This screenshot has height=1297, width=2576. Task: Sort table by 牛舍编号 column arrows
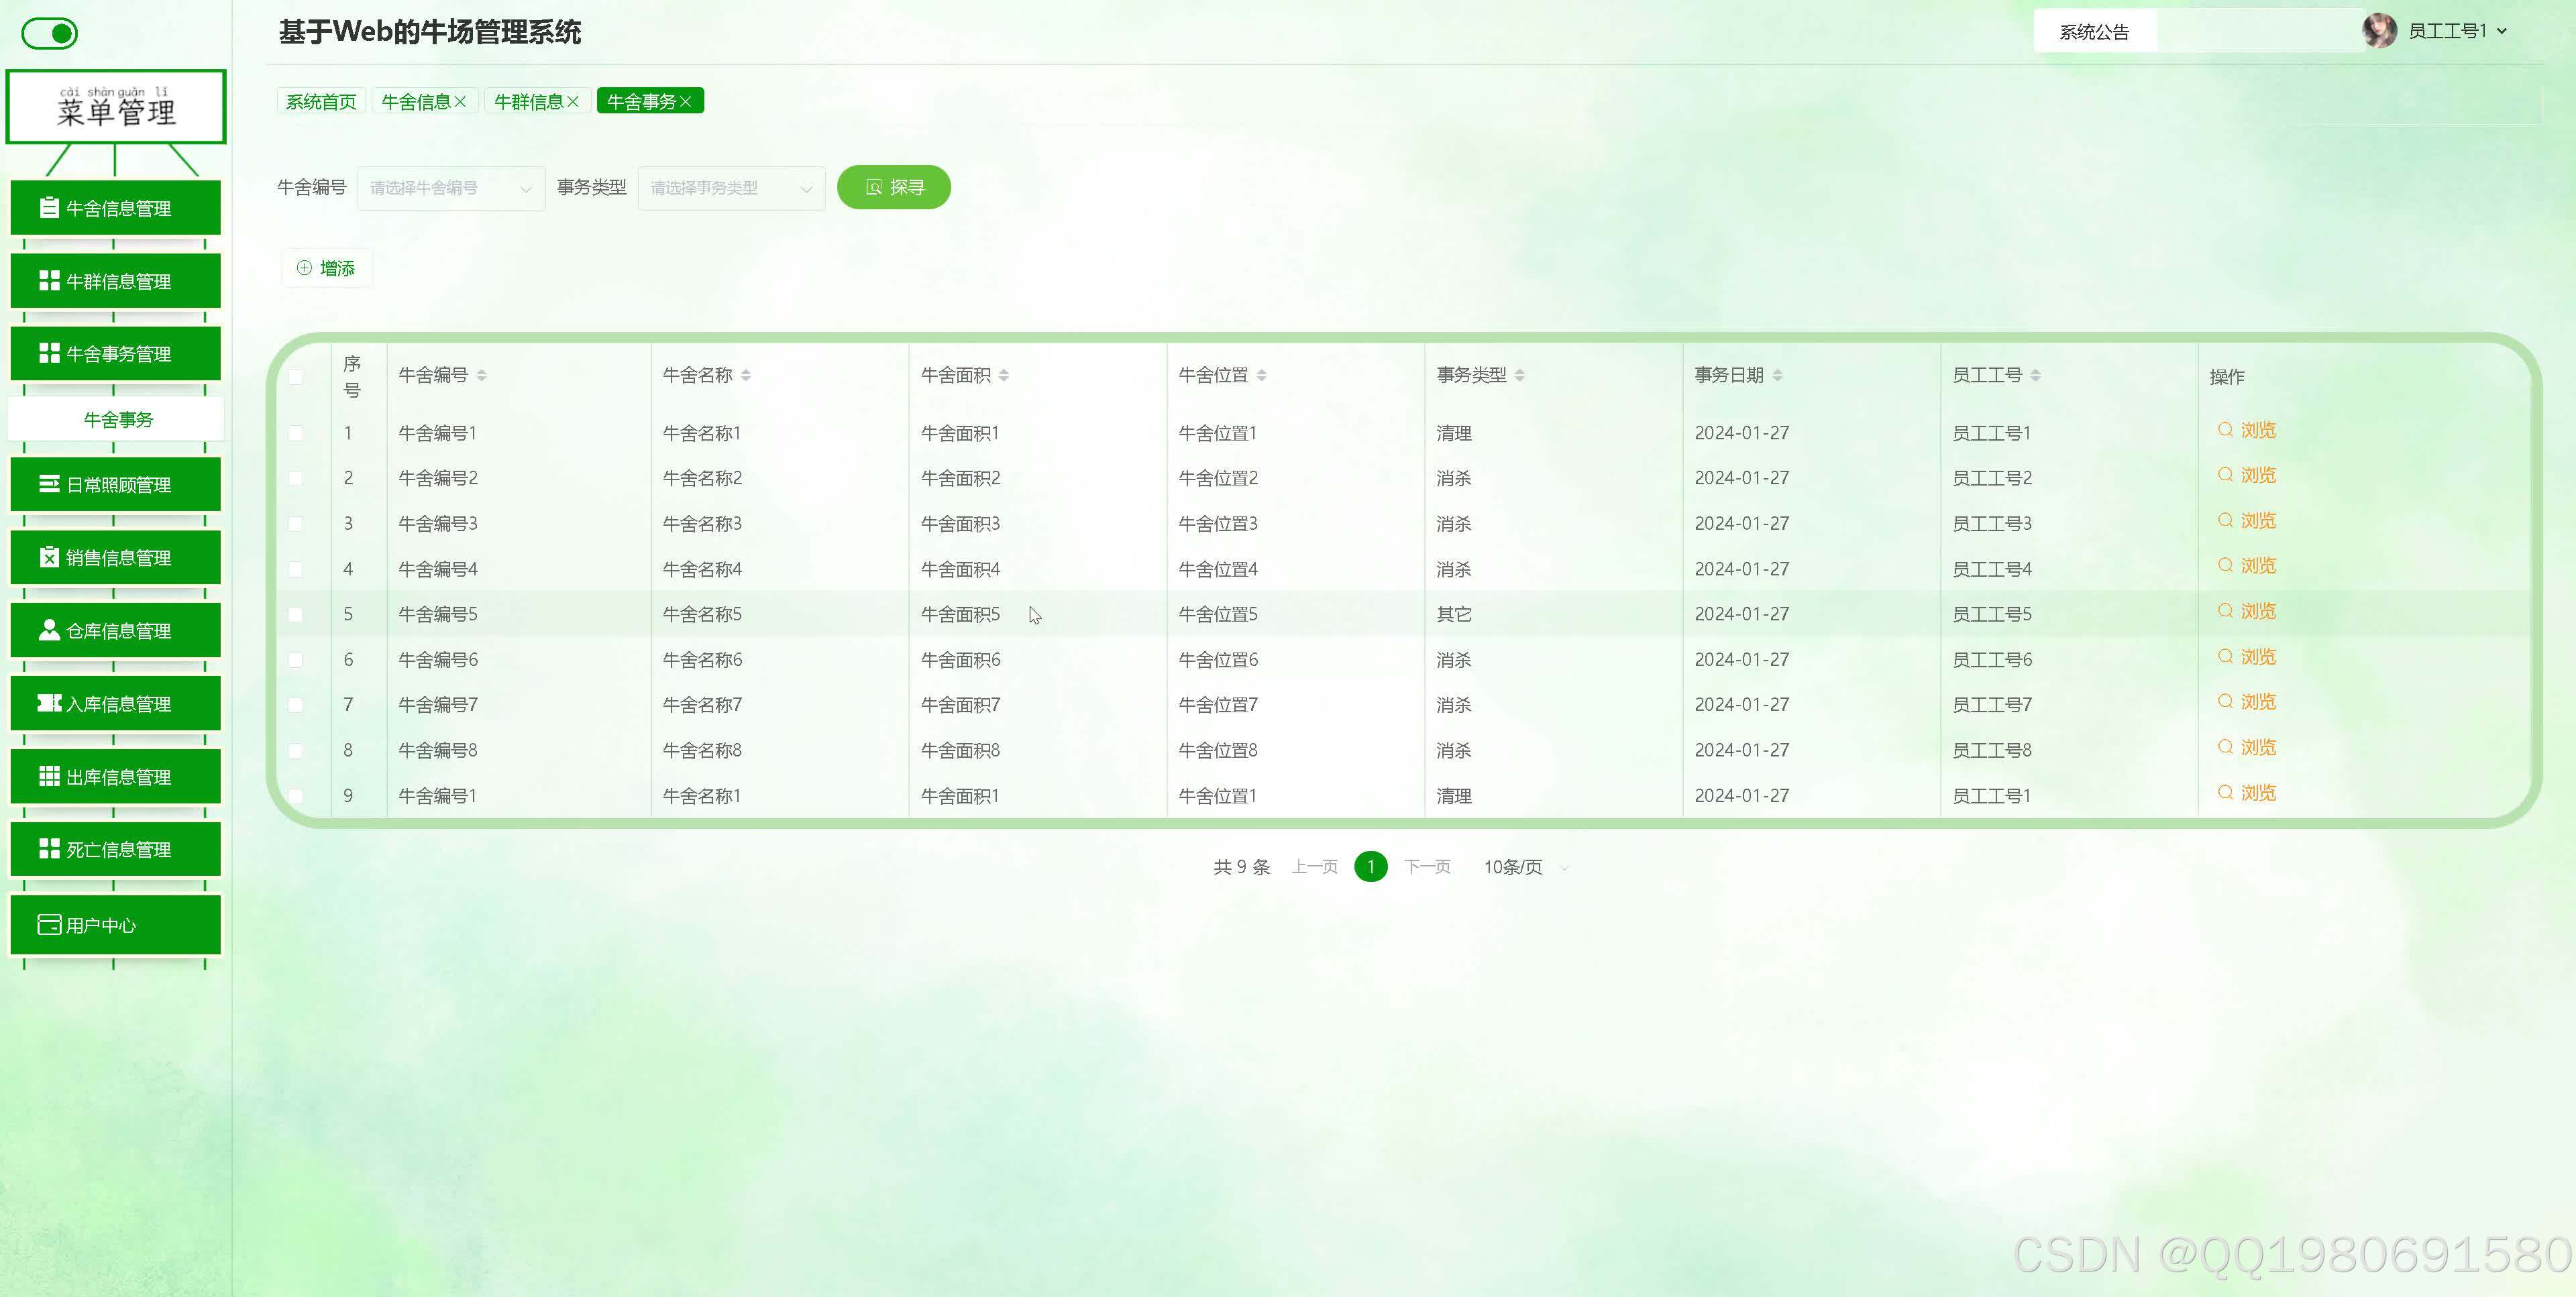[482, 375]
